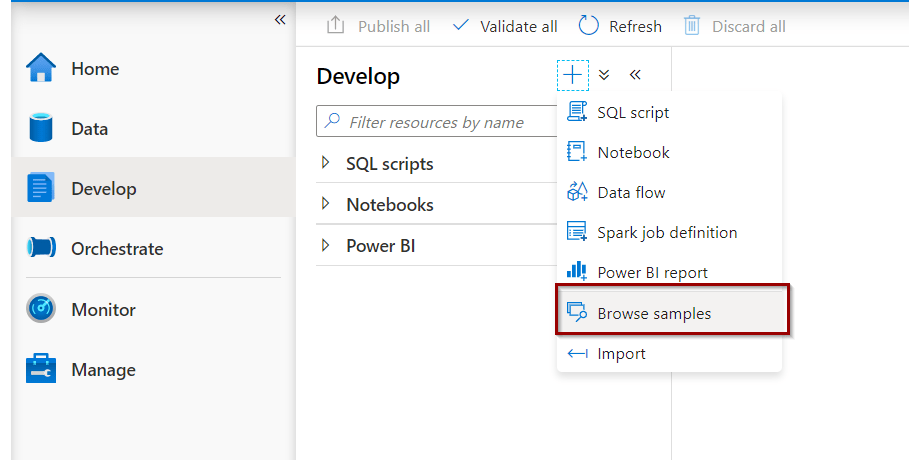Click the SQL script menu icon
Viewport: 909px width, 460px height.
577,111
